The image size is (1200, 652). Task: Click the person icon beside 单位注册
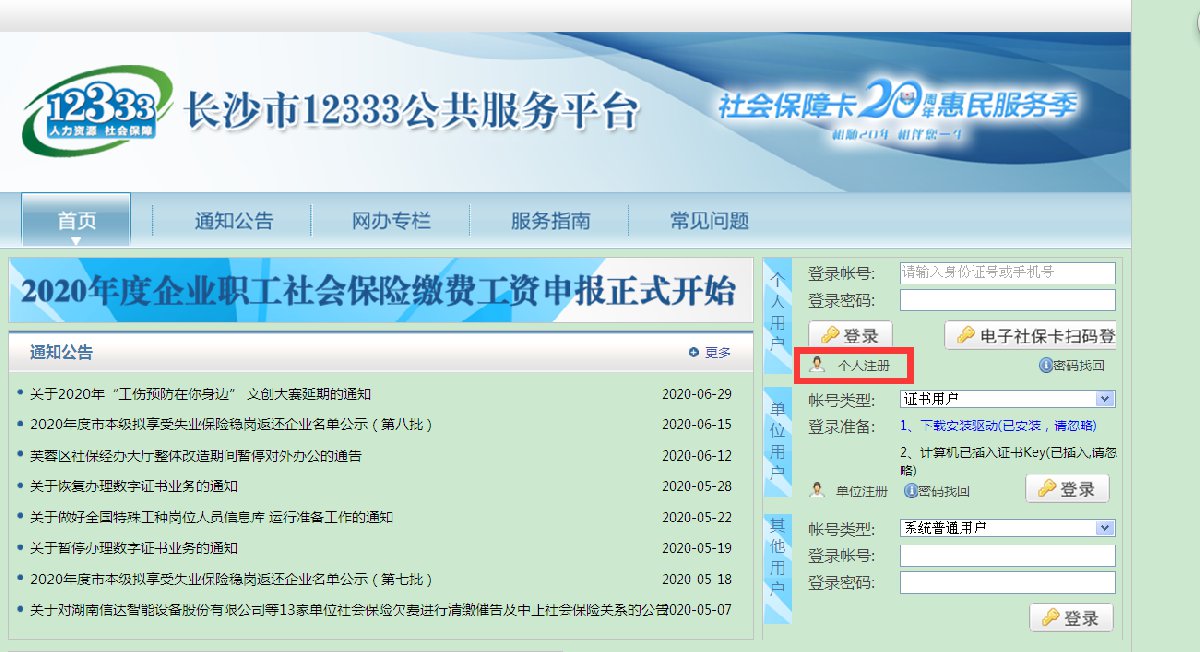point(817,490)
